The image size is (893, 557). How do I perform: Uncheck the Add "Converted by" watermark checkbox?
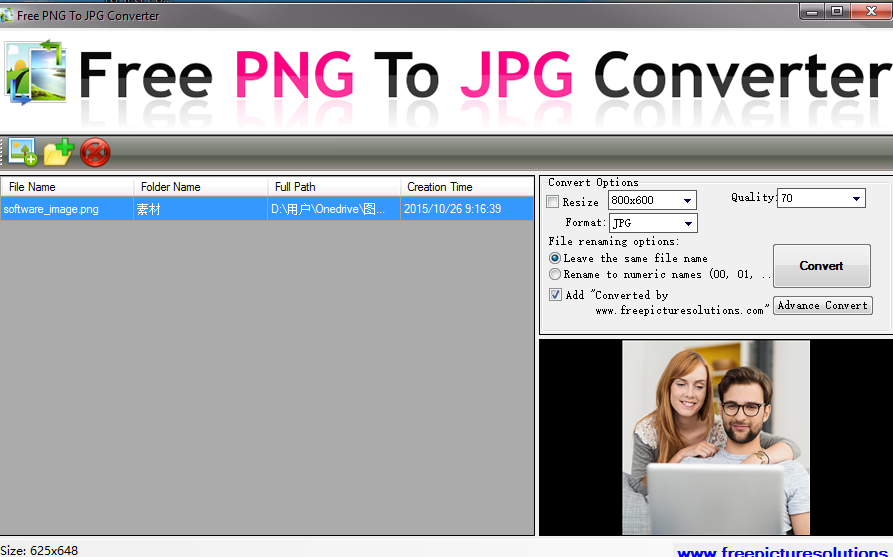[555, 295]
